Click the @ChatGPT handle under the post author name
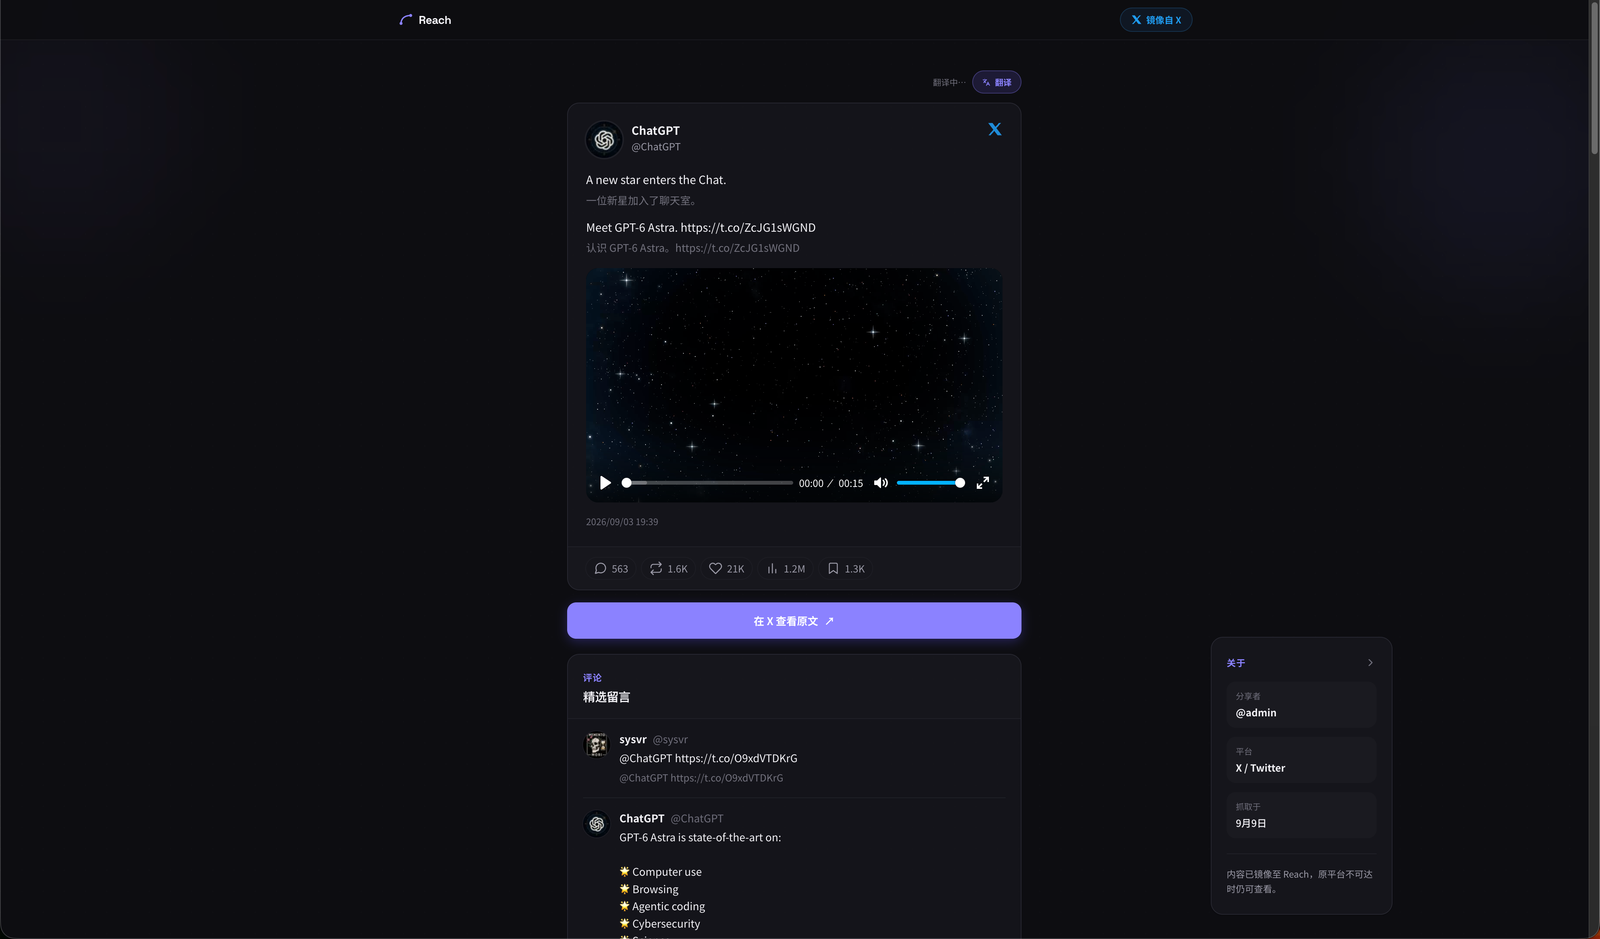 (x=656, y=147)
